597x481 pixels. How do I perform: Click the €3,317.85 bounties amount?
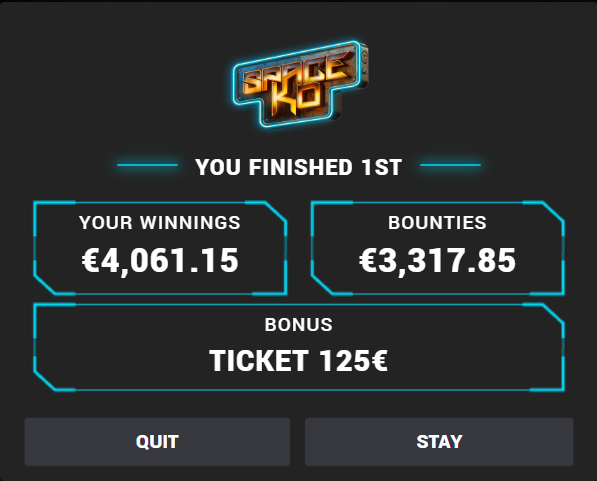(x=437, y=260)
